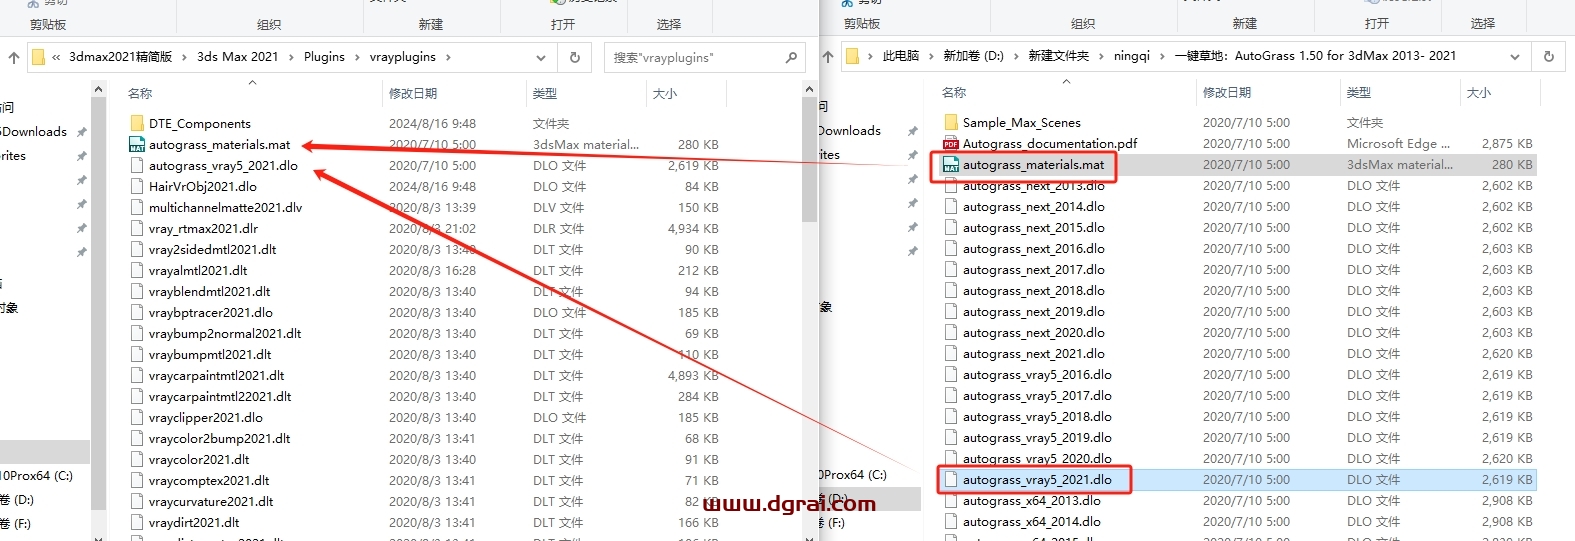1575x541 pixels.
Task: Click file icon of vraybumpmtl2021.dlt
Action: (x=137, y=354)
